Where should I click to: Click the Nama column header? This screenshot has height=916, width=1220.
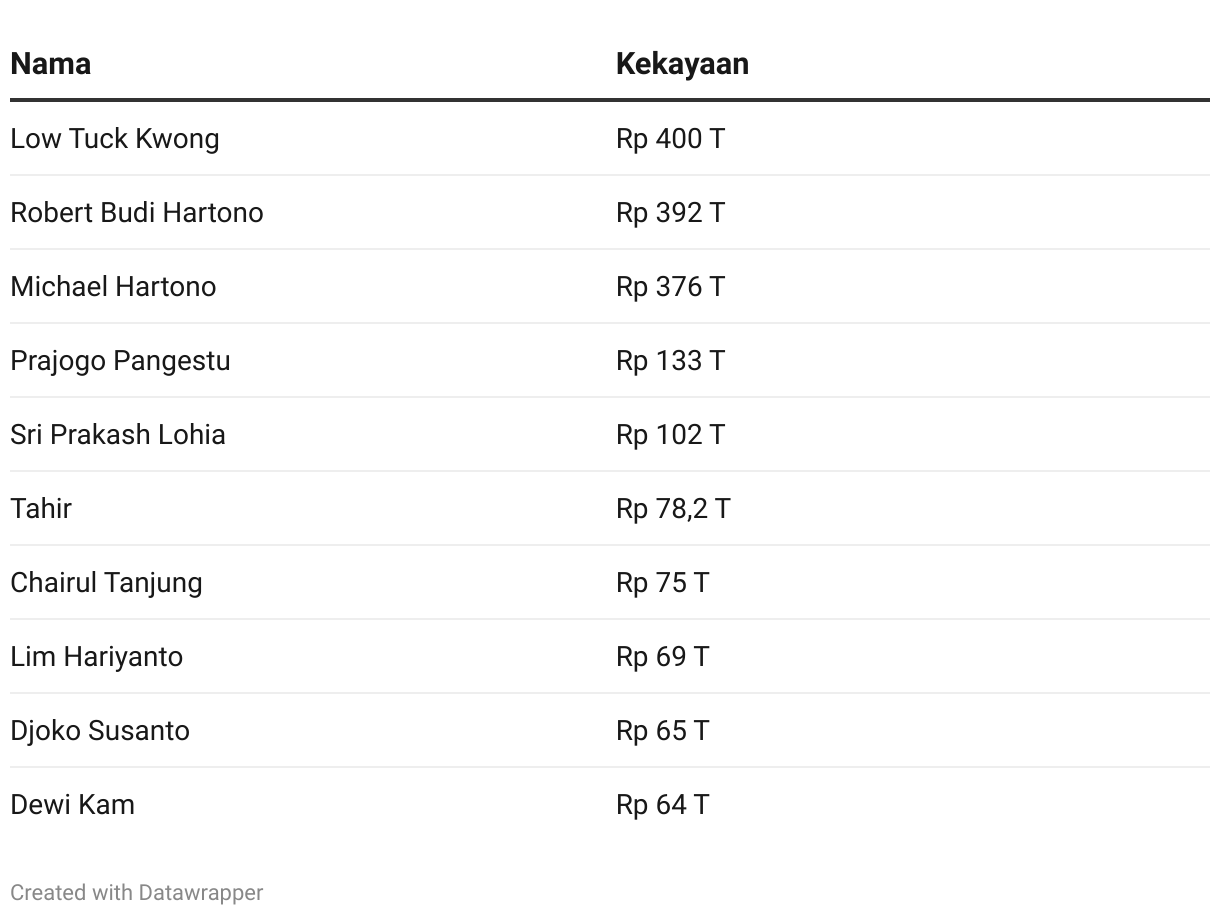(50, 63)
